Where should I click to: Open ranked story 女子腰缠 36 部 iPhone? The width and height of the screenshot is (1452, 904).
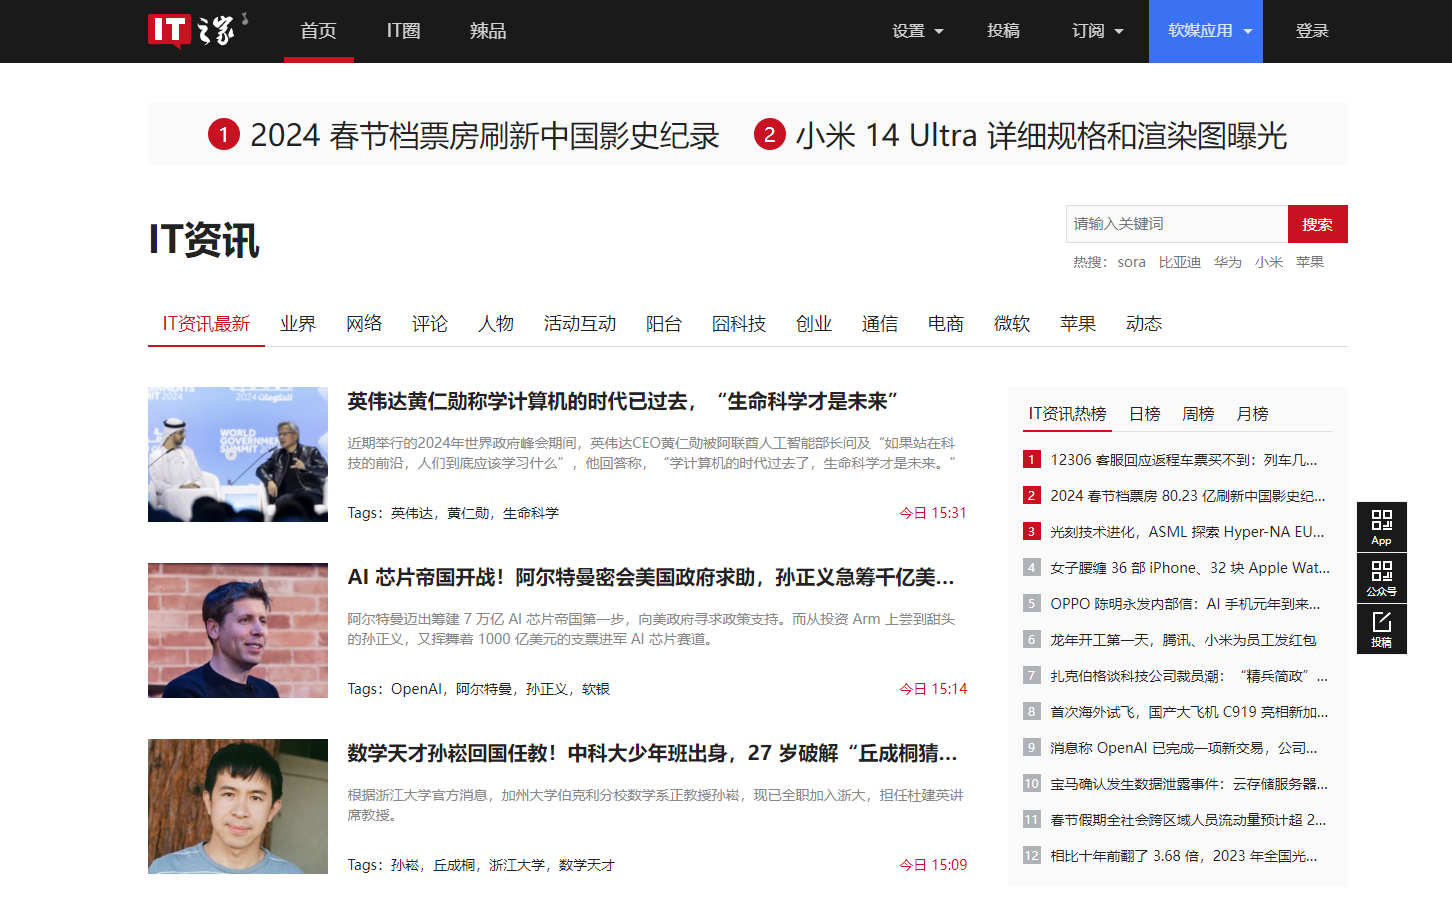point(1190,568)
